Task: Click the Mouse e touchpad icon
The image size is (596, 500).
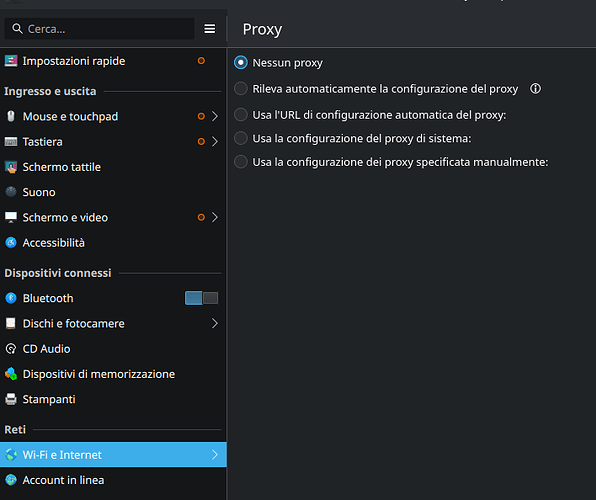Action: pyautogui.click(x=11, y=116)
